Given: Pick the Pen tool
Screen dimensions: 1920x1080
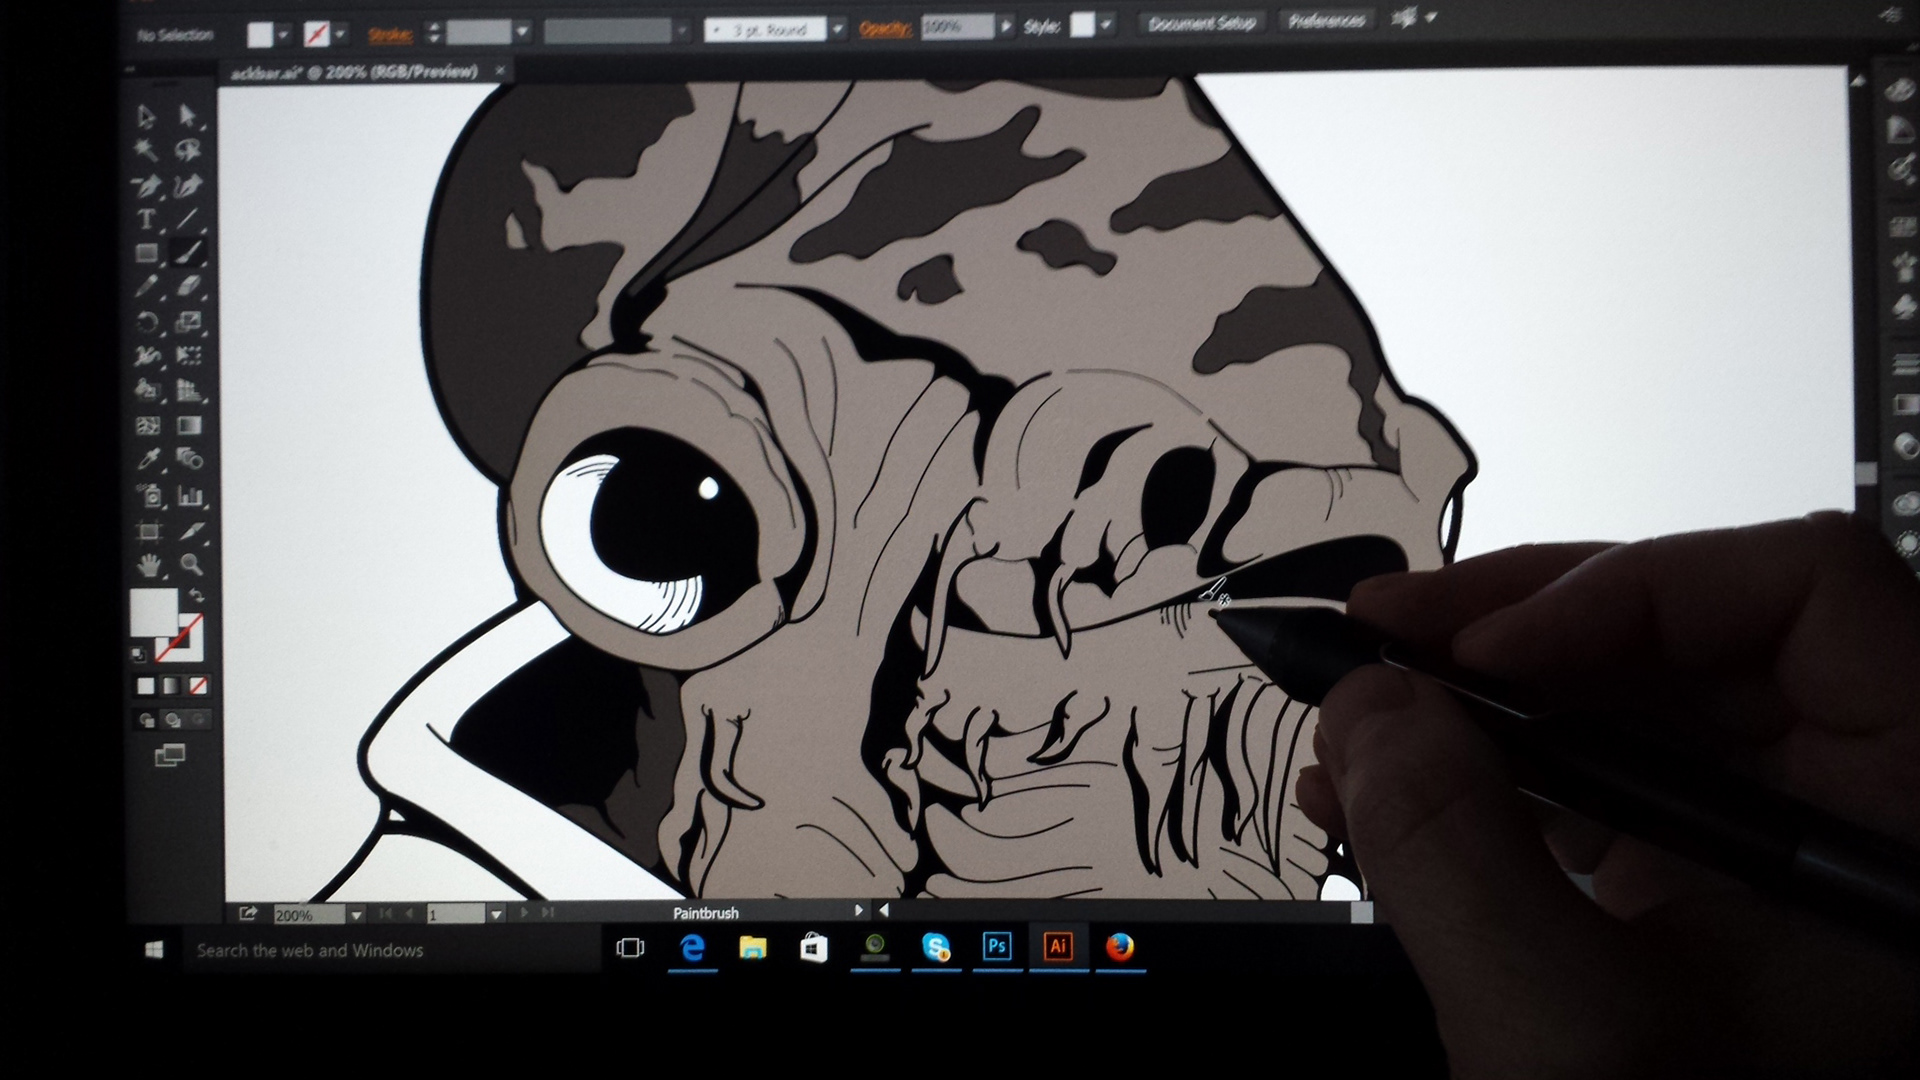Looking at the screenshot, I should pyautogui.click(x=147, y=185).
